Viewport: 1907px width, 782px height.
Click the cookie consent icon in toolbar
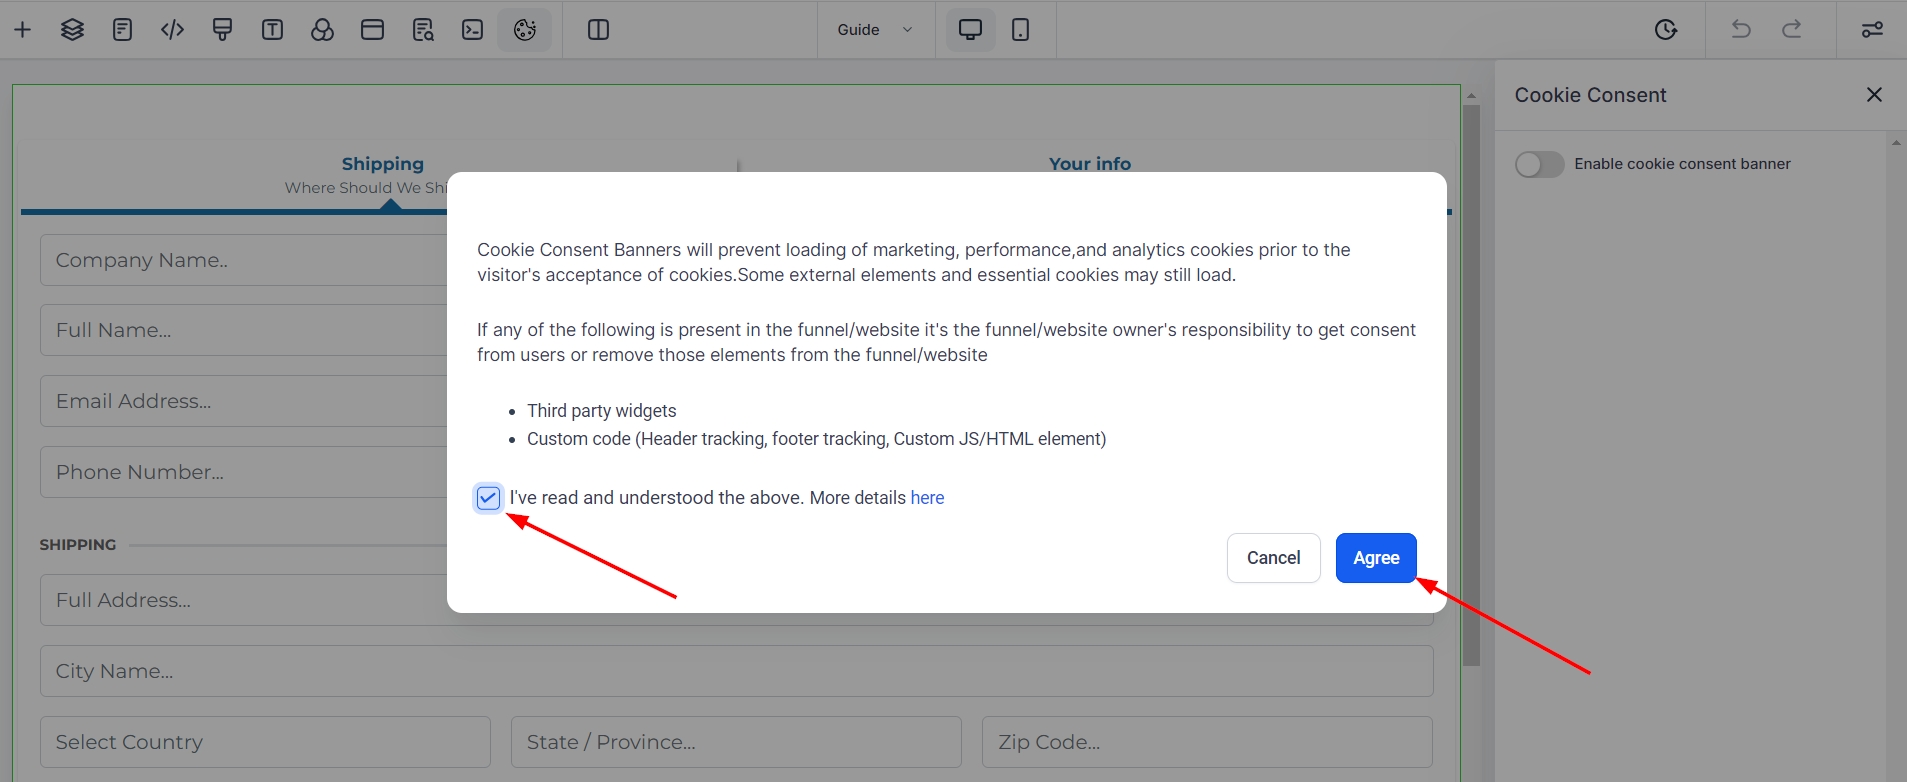524,30
